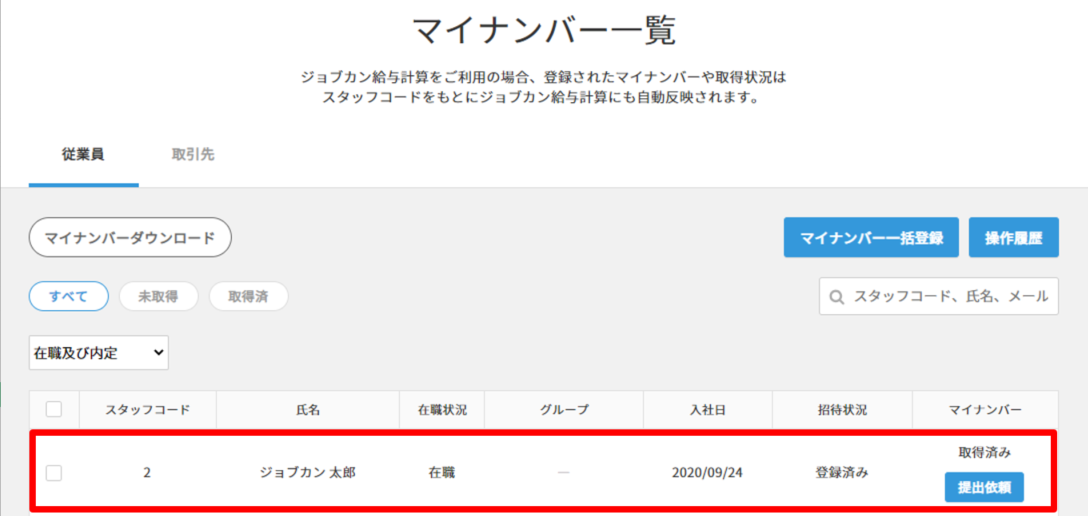
Task: Check the checkbox for ジョブカン 太郎 row
Action: [54, 473]
